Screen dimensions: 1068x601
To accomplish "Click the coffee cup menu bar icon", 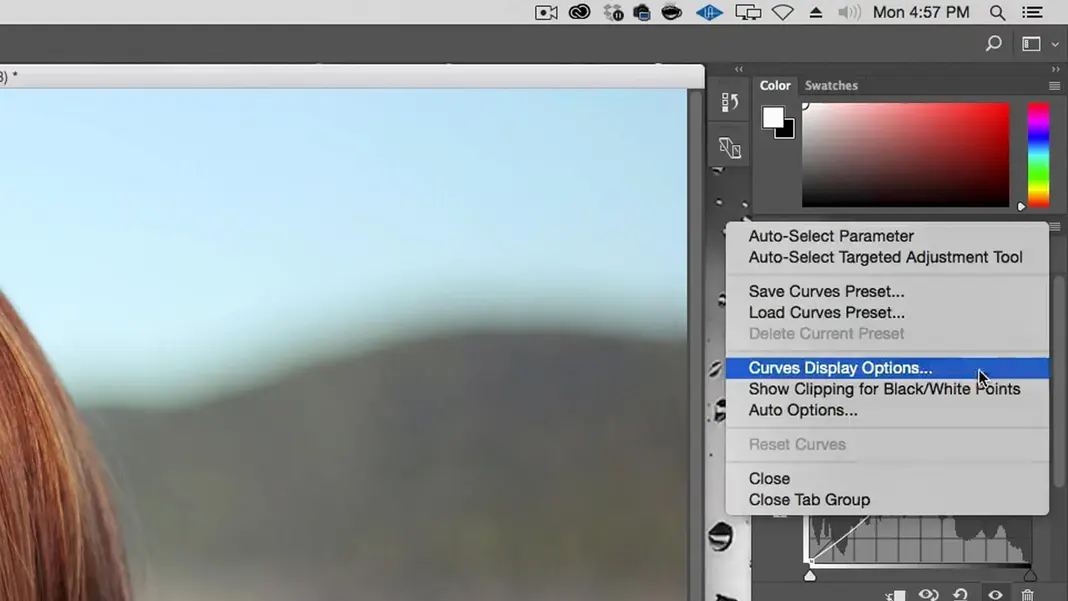I will coord(672,12).
